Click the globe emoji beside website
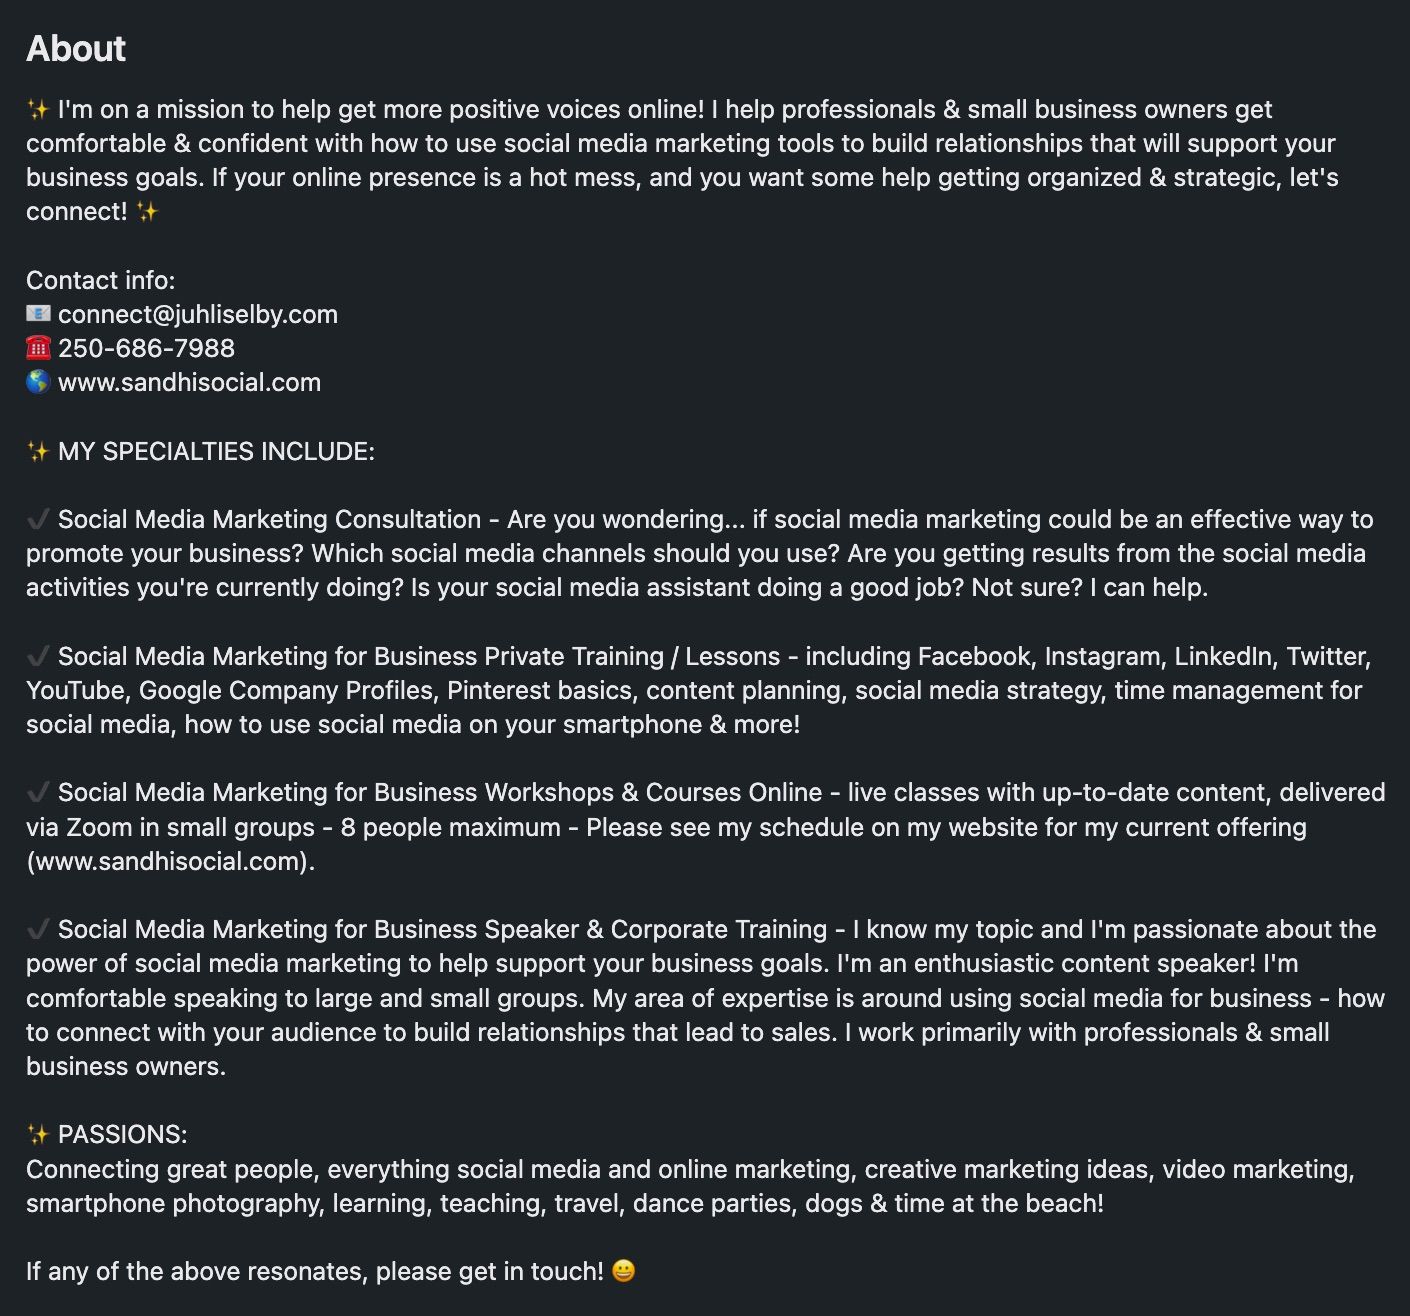The width and height of the screenshot is (1410, 1316). [38, 382]
